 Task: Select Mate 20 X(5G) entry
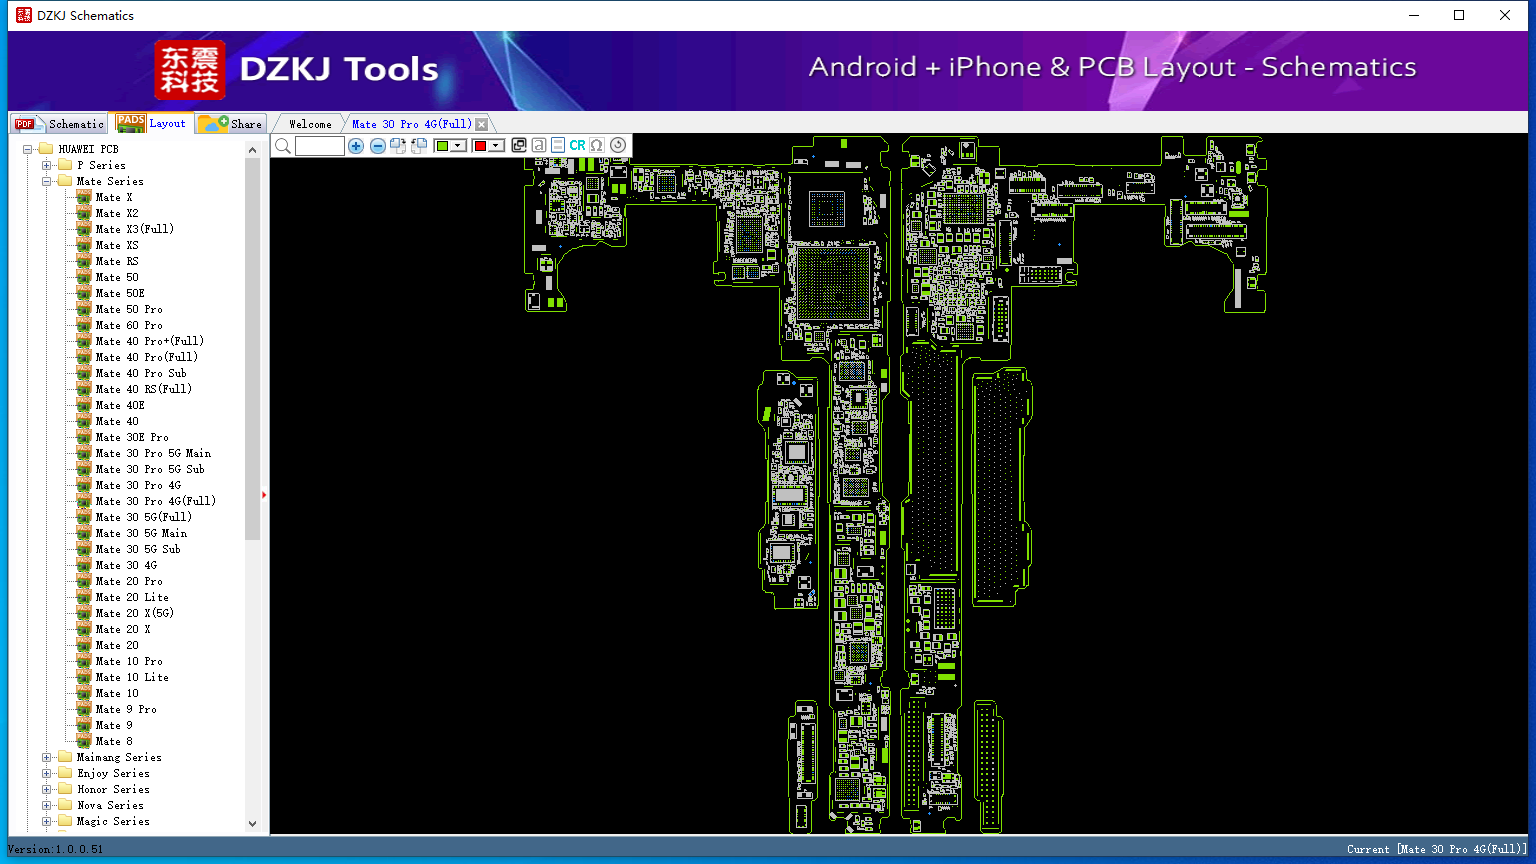tap(134, 613)
